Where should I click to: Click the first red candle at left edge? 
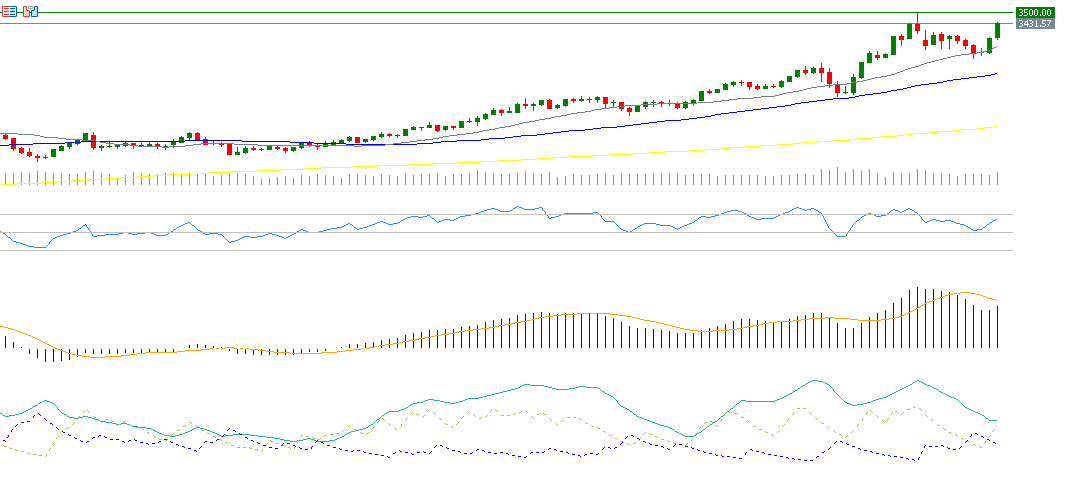coord(6,137)
